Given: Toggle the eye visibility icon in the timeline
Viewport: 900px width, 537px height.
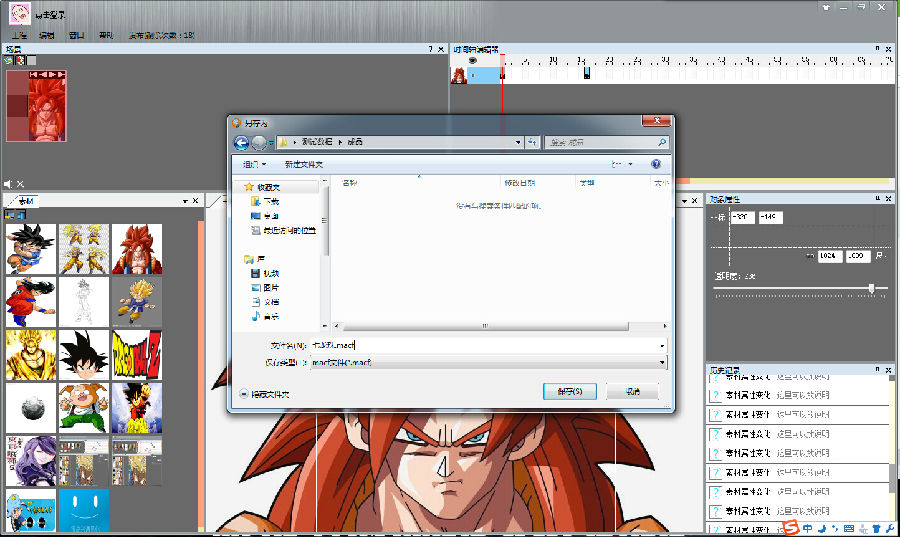Looking at the screenshot, I should pyautogui.click(x=473, y=61).
